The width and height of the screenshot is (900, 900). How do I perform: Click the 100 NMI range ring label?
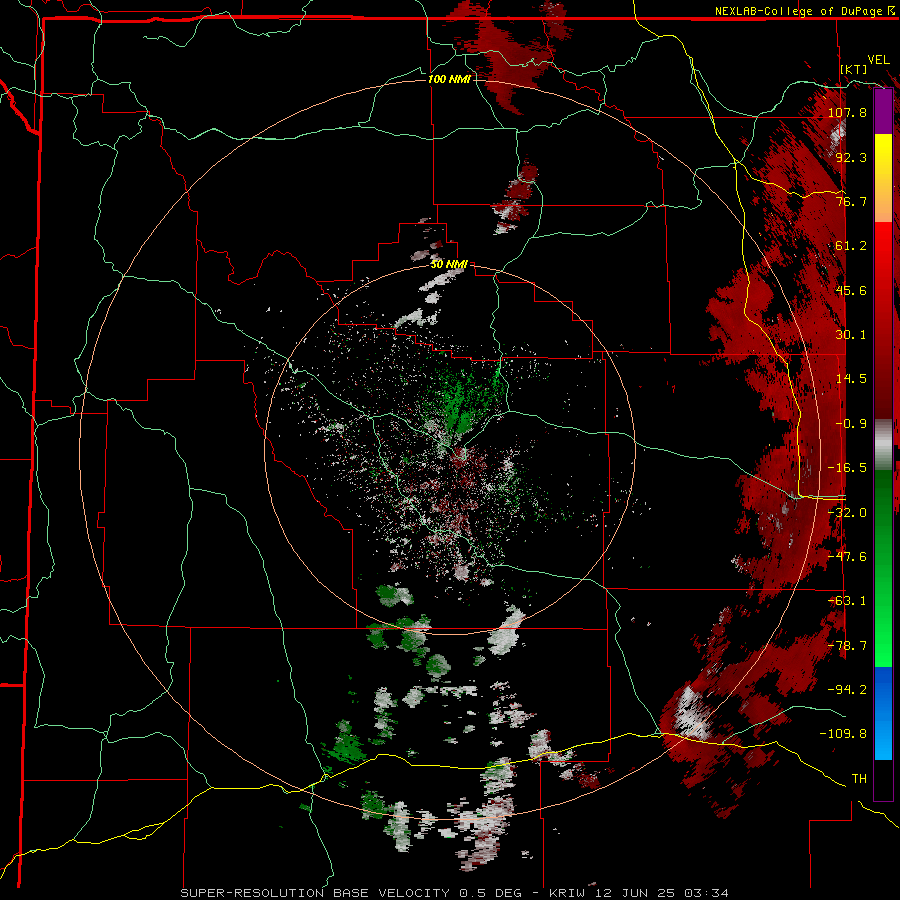(x=449, y=79)
